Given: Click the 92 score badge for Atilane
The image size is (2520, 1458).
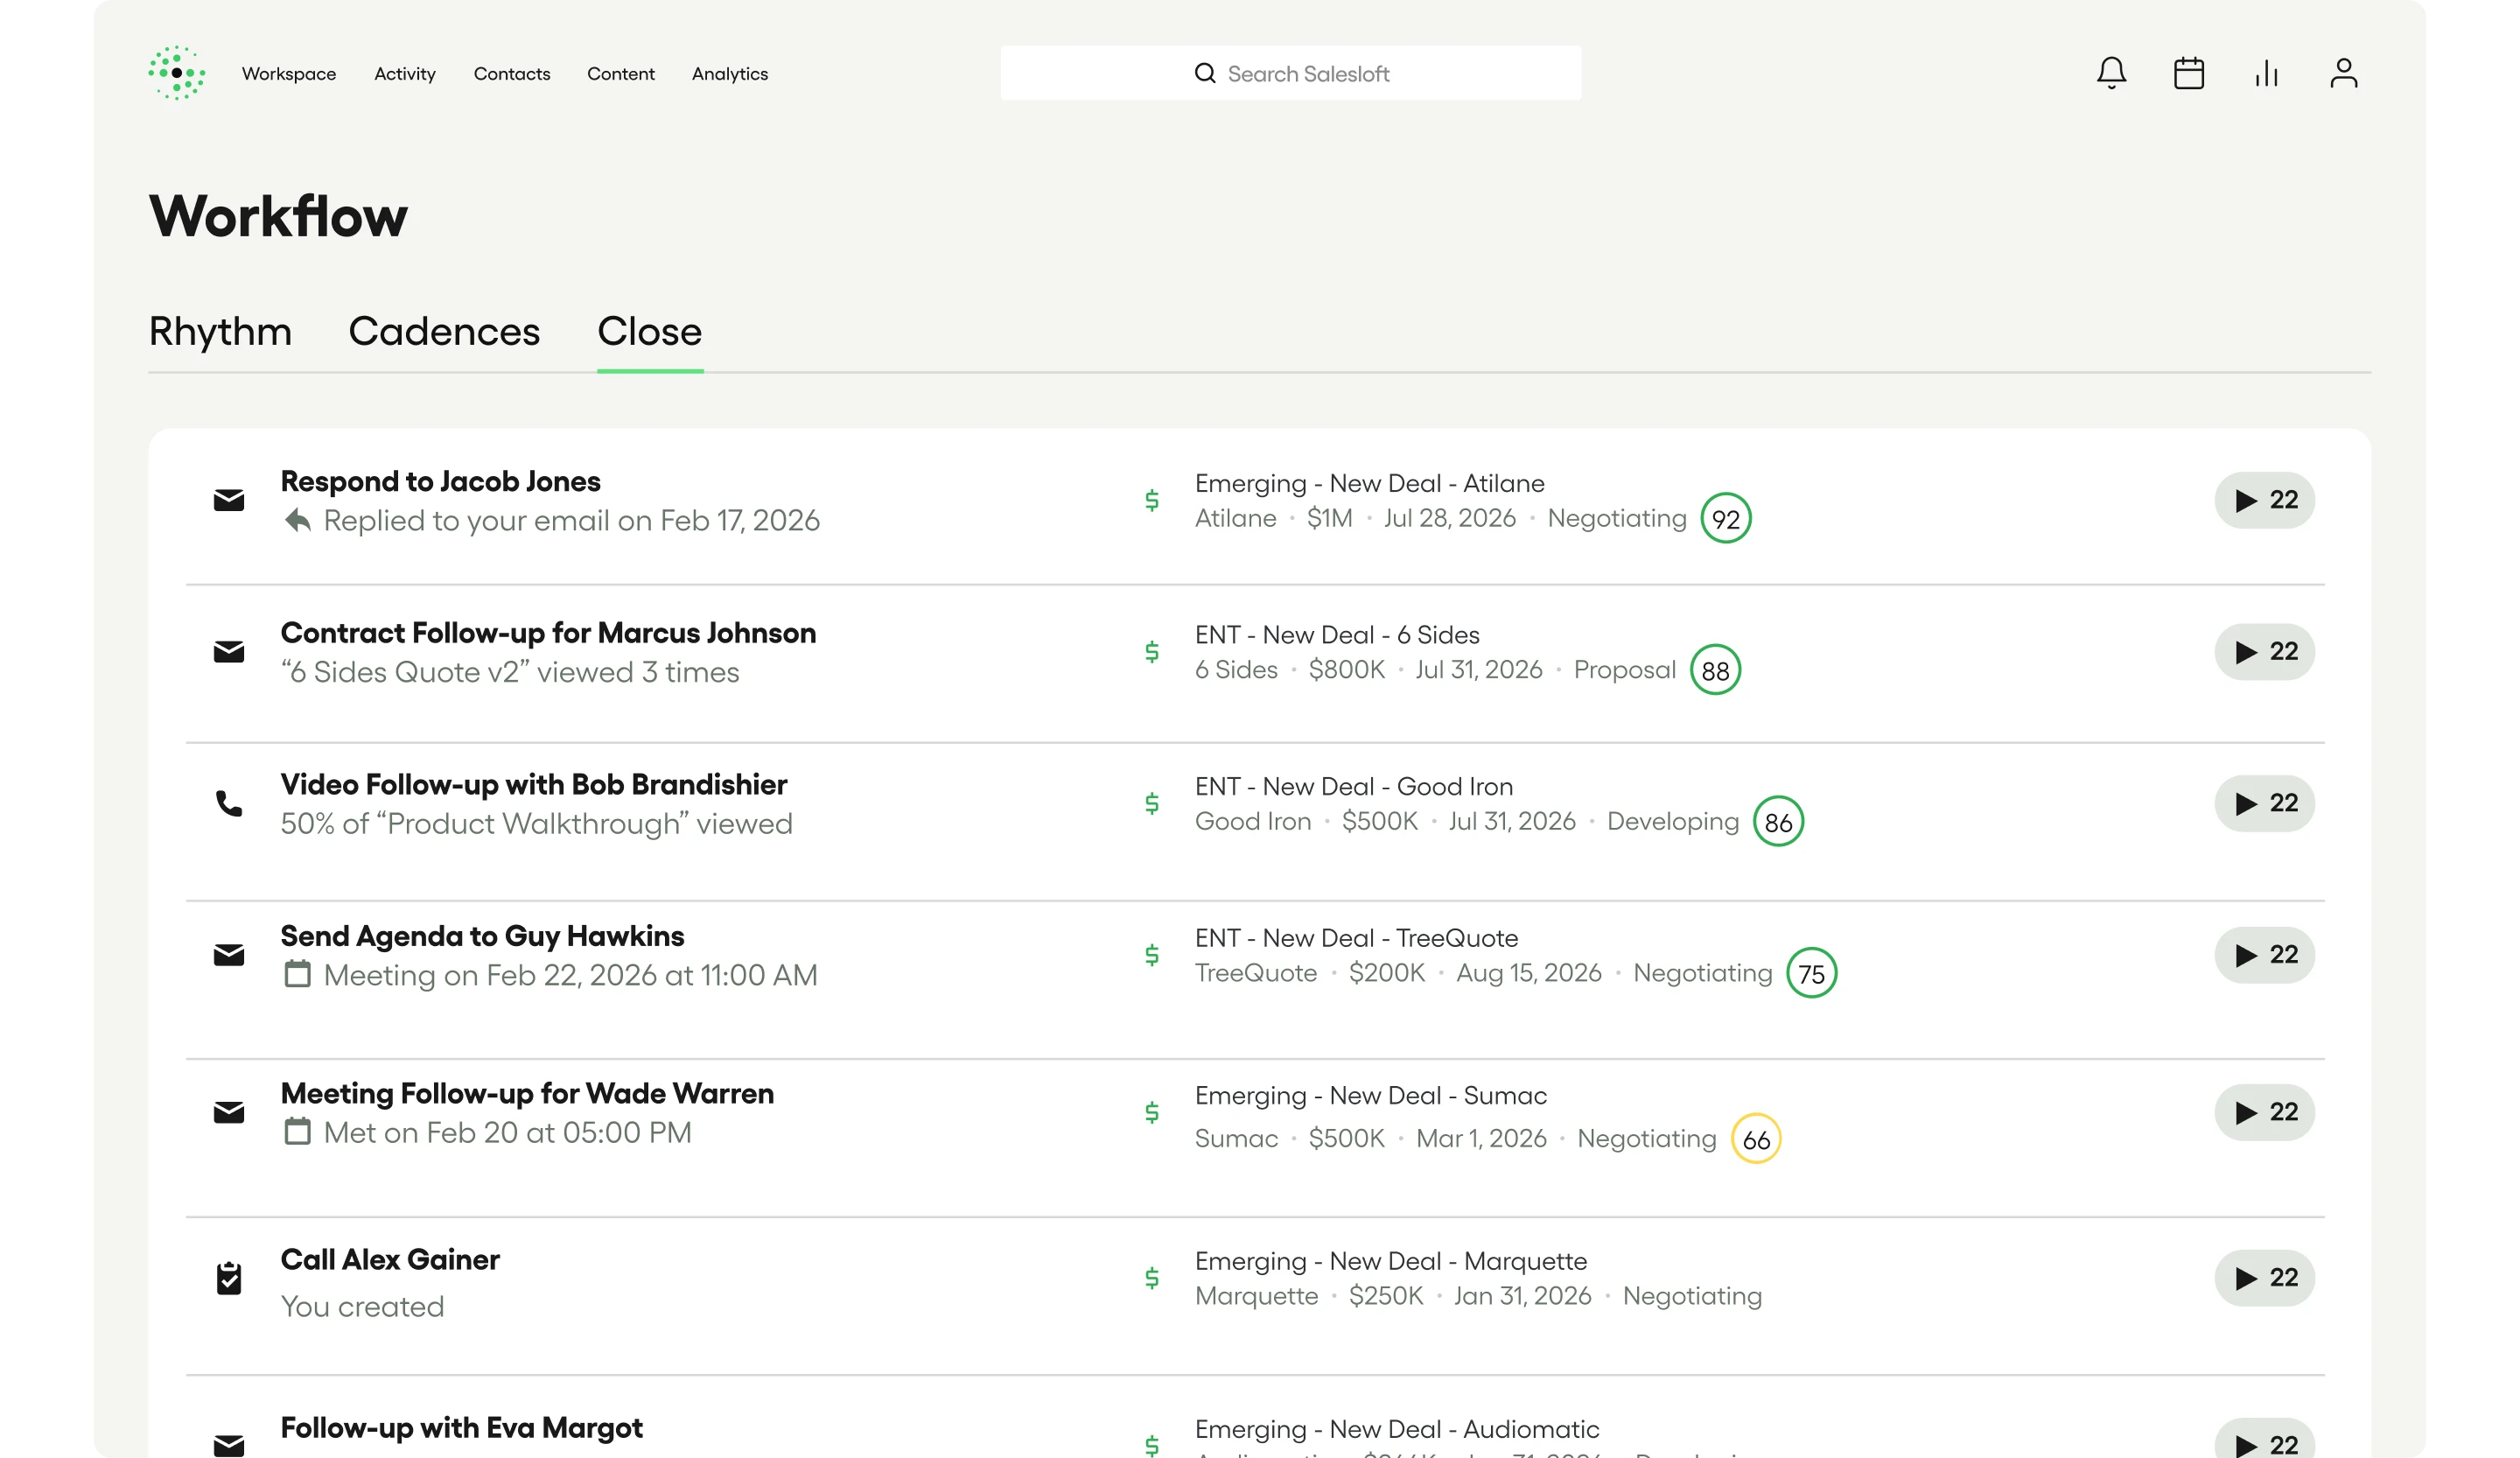Looking at the screenshot, I should [1726, 519].
